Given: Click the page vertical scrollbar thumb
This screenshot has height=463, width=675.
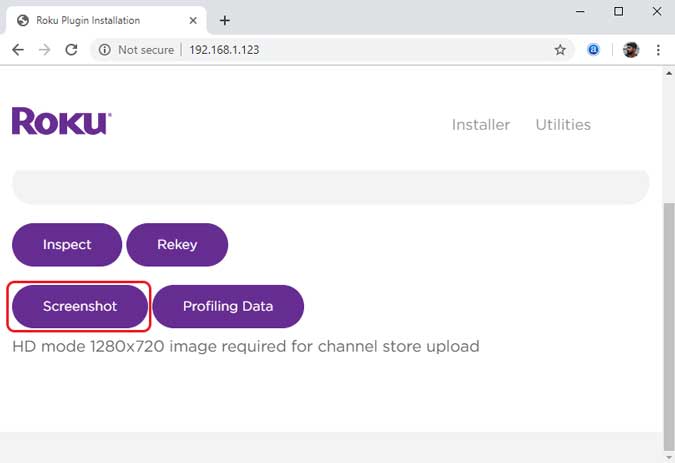Looking at the screenshot, I should [x=669, y=325].
